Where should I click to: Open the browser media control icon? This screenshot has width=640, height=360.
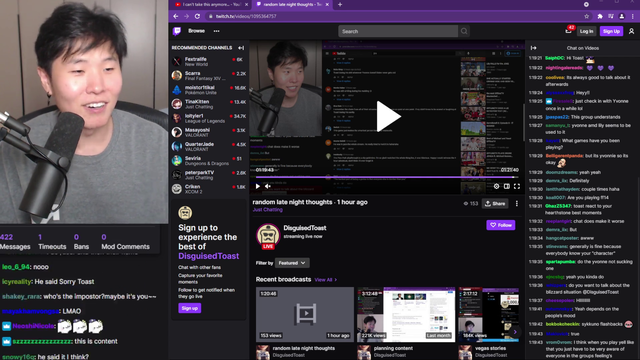pos(611,16)
